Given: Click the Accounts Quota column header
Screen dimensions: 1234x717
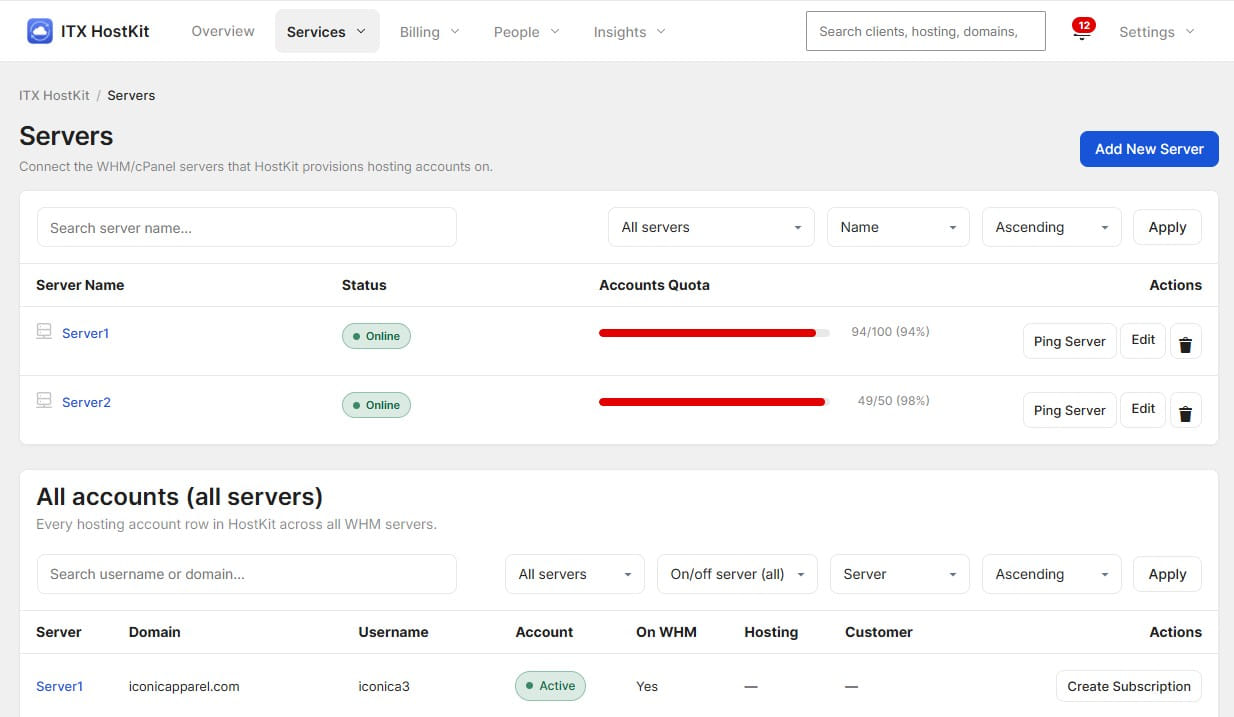Looking at the screenshot, I should pos(654,285).
